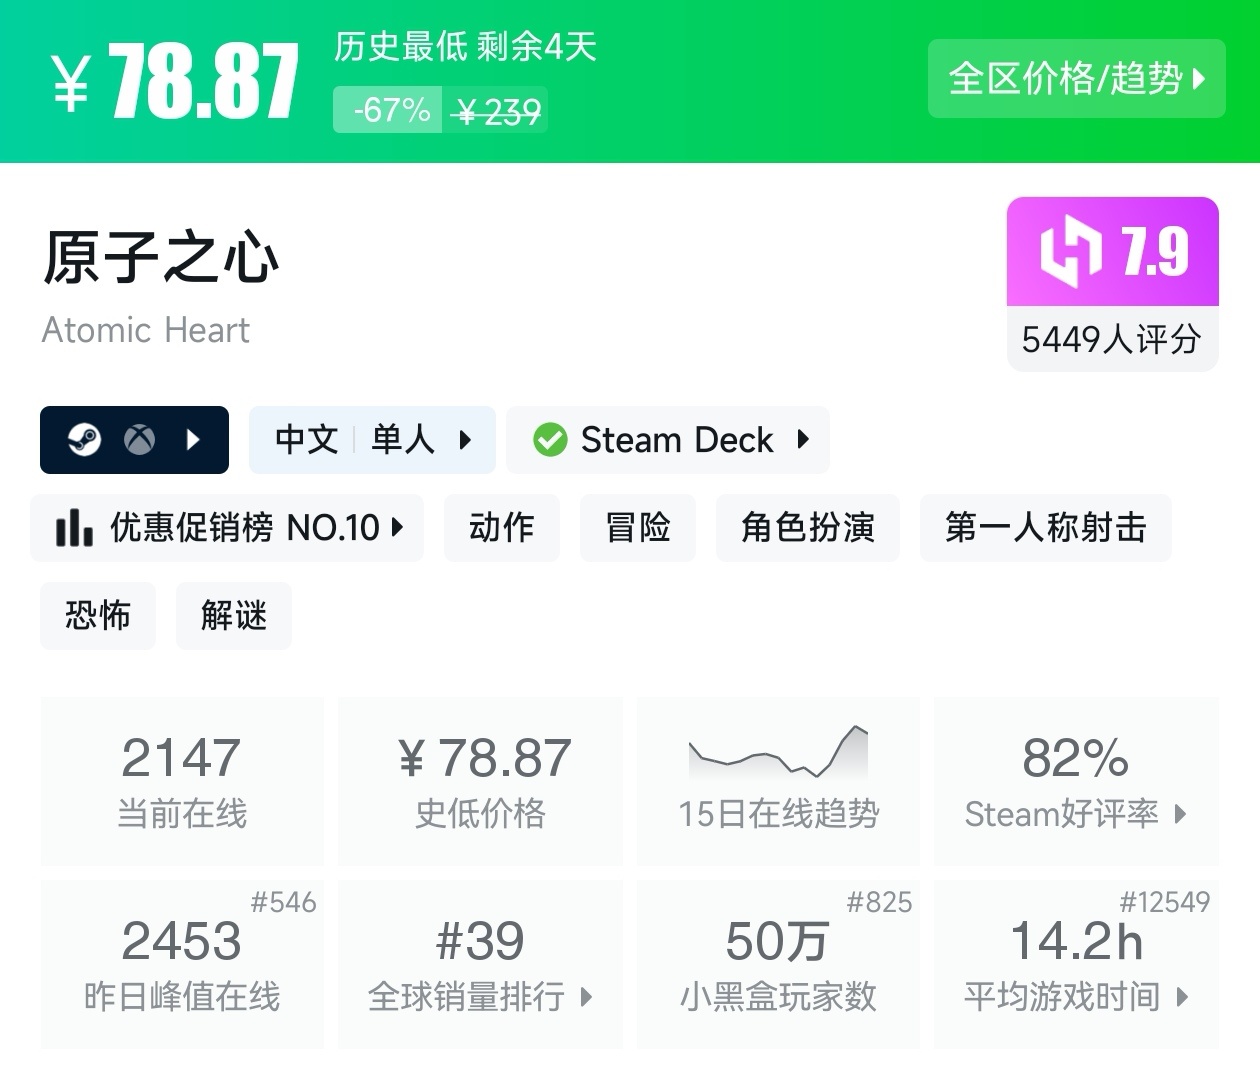Viewport: 1260px width, 1066px height.
Task: Click the 5449人评分 rating count
Action: [1111, 339]
